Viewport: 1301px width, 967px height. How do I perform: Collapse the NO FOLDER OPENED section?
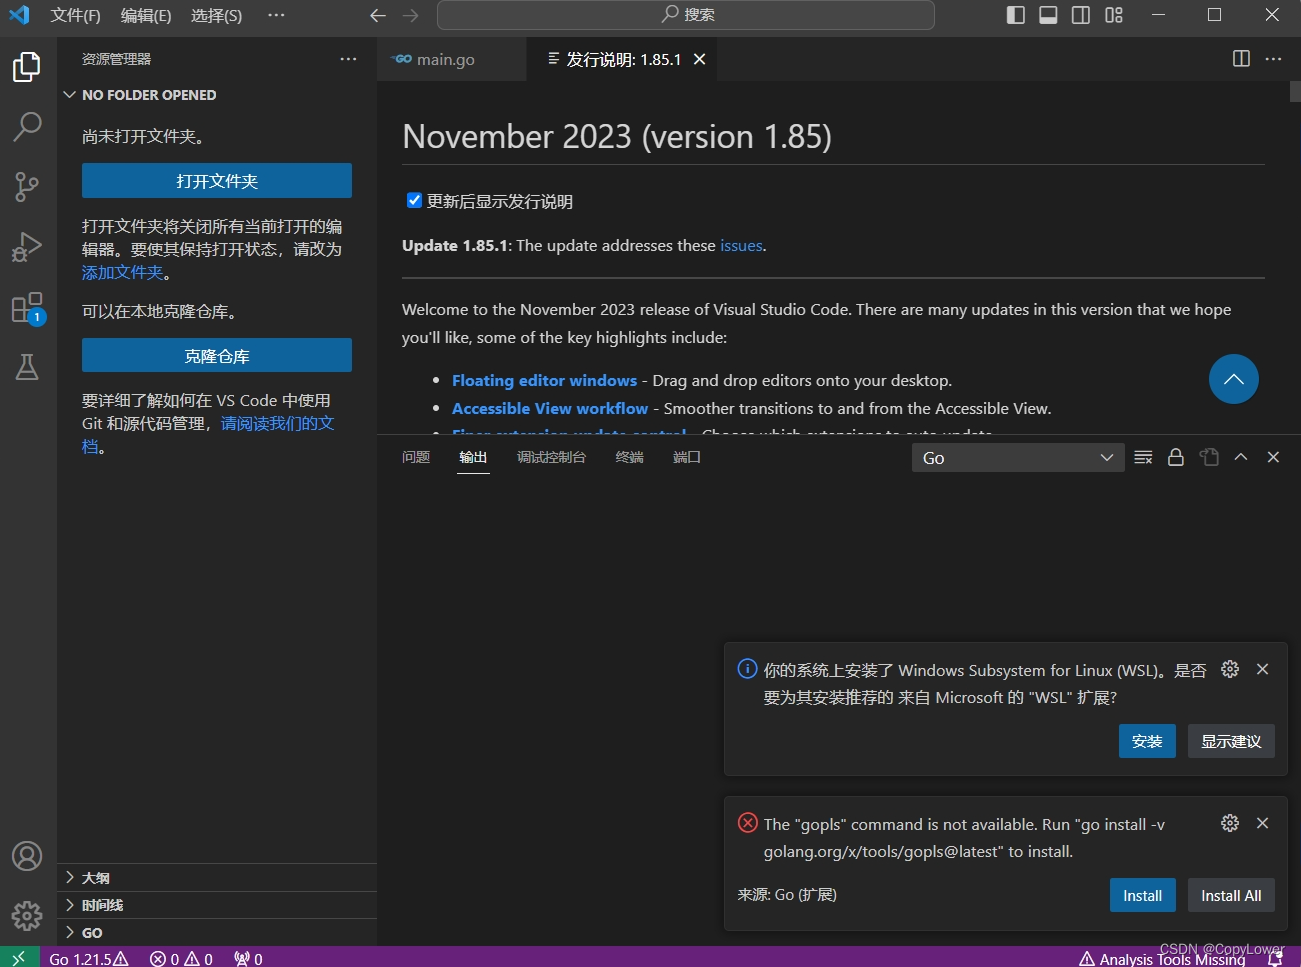(217, 95)
